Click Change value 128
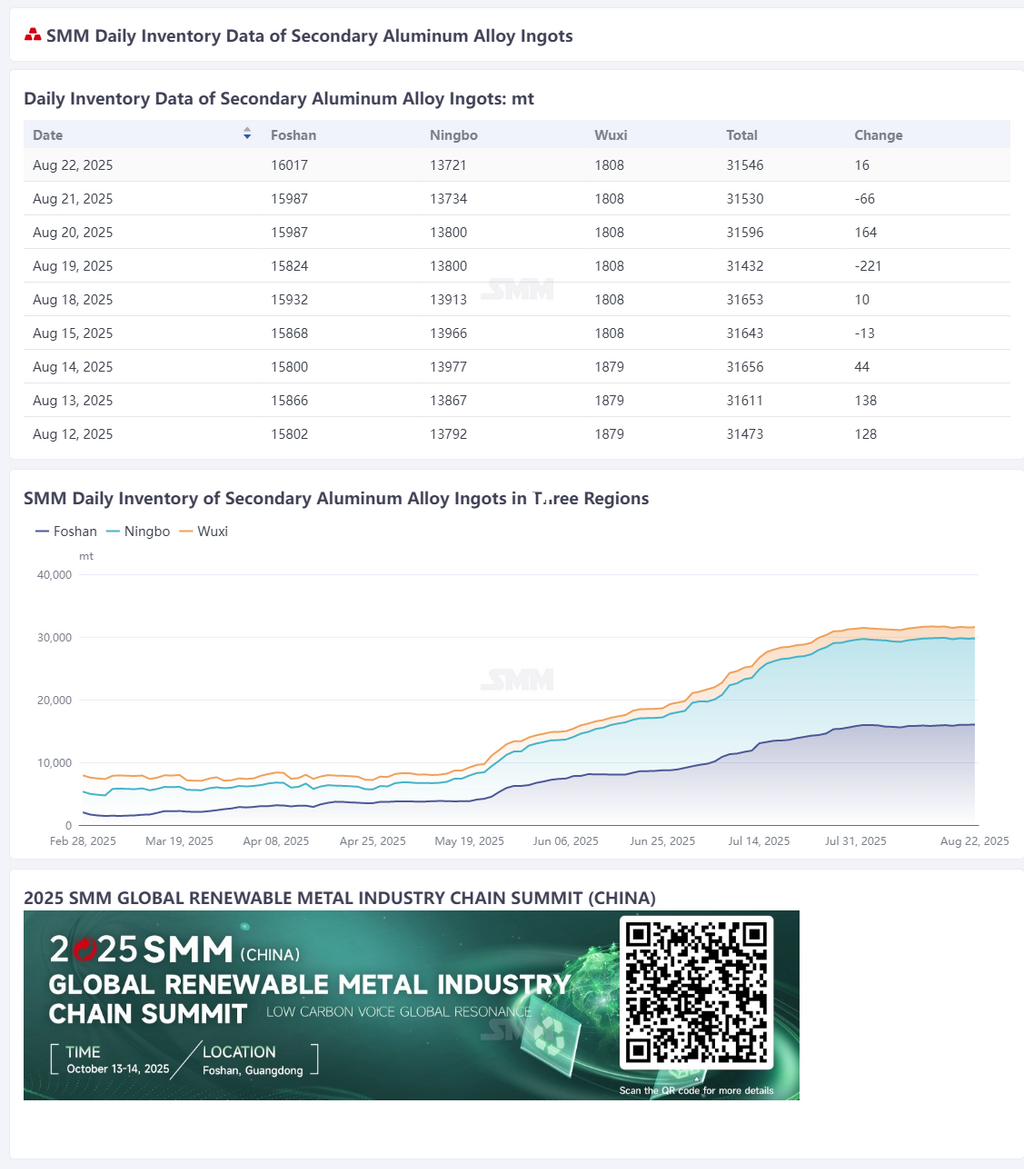The width and height of the screenshot is (1024, 1169). [x=865, y=434]
